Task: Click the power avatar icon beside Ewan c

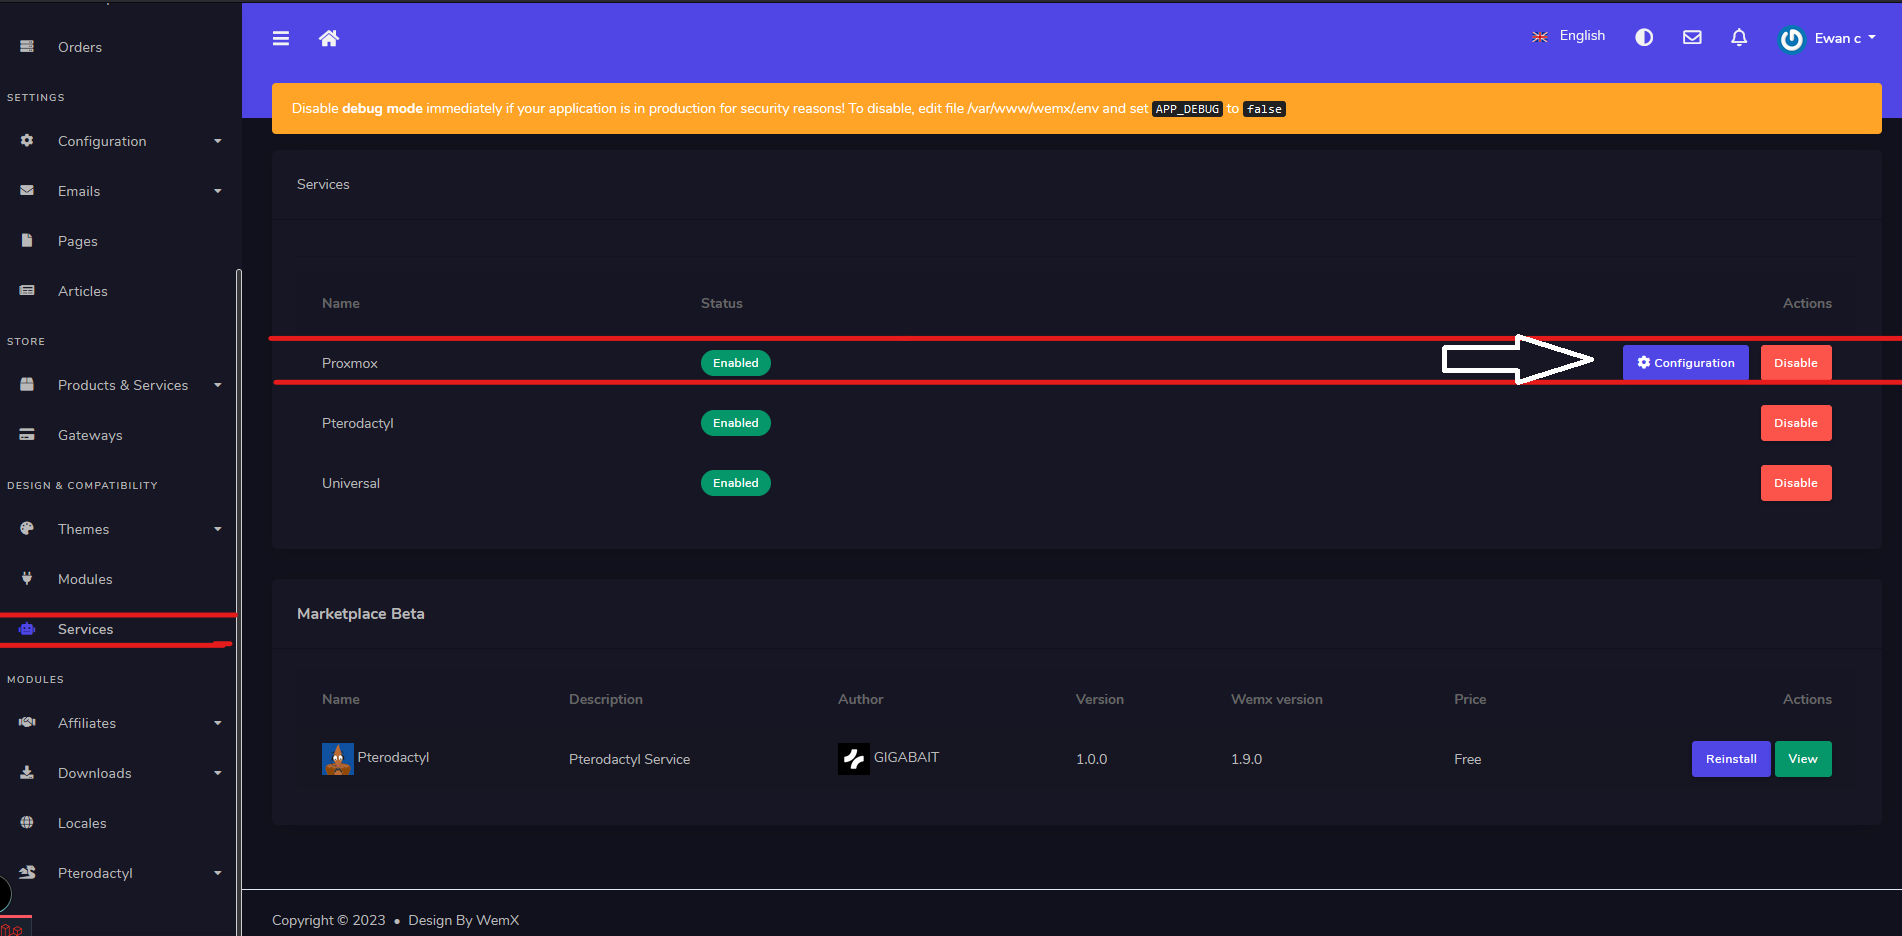Action: pyautogui.click(x=1791, y=39)
